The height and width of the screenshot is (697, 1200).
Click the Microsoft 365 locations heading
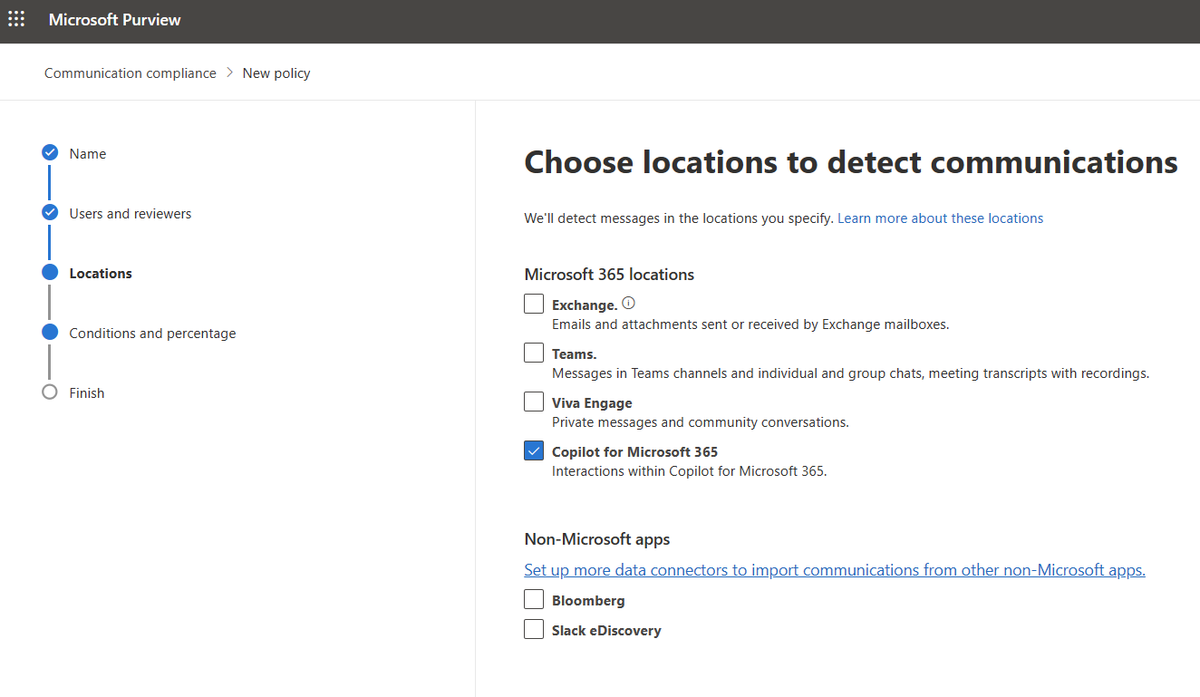609,274
